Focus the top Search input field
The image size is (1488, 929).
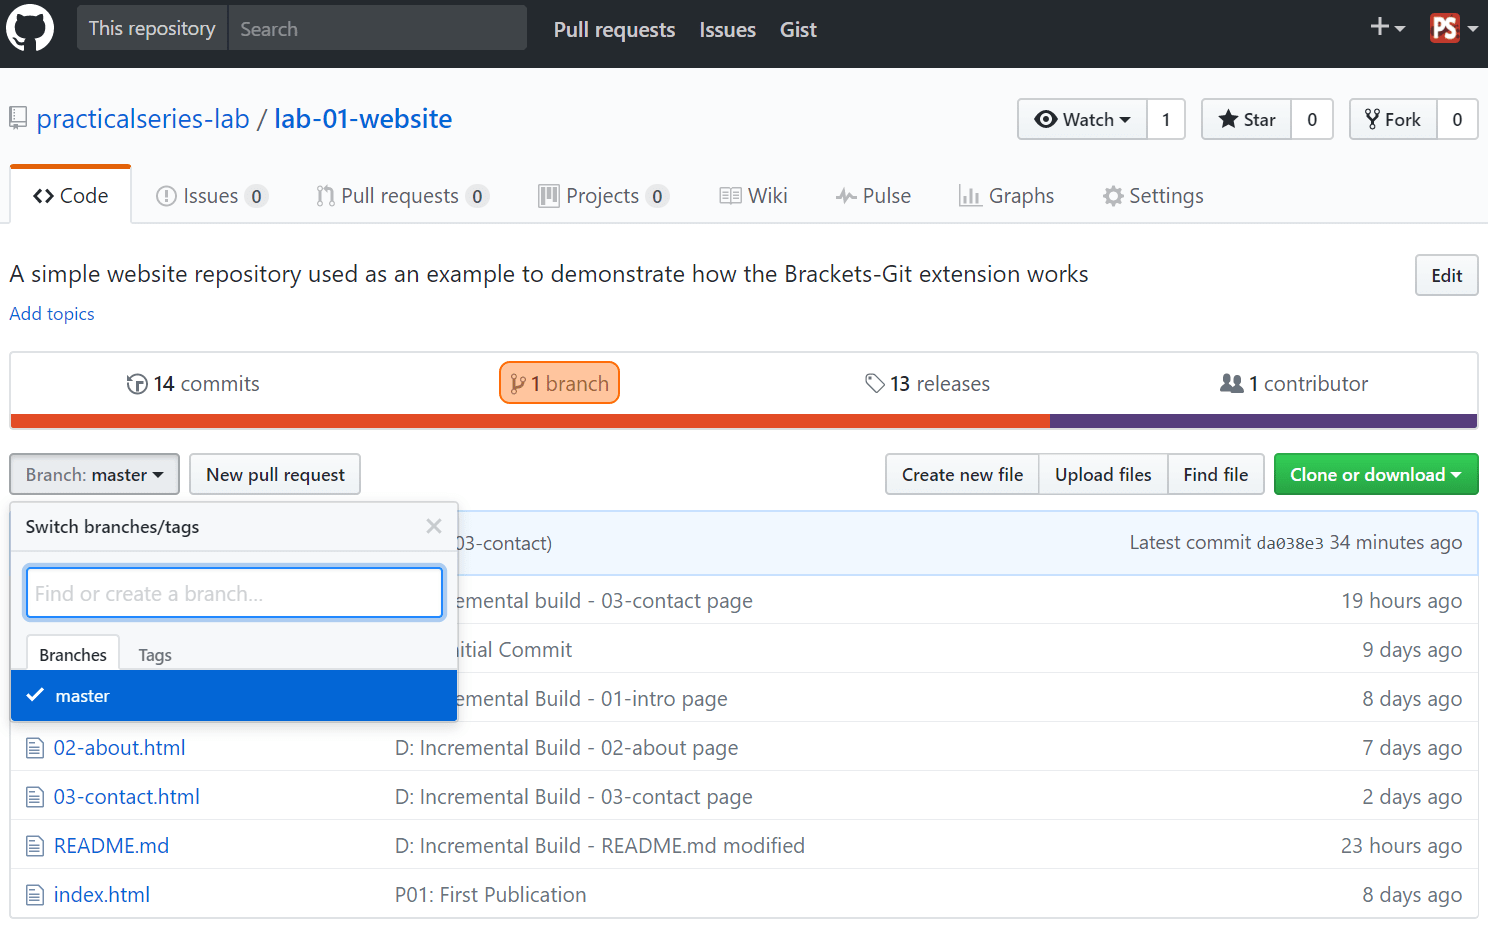(x=377, y=28)
